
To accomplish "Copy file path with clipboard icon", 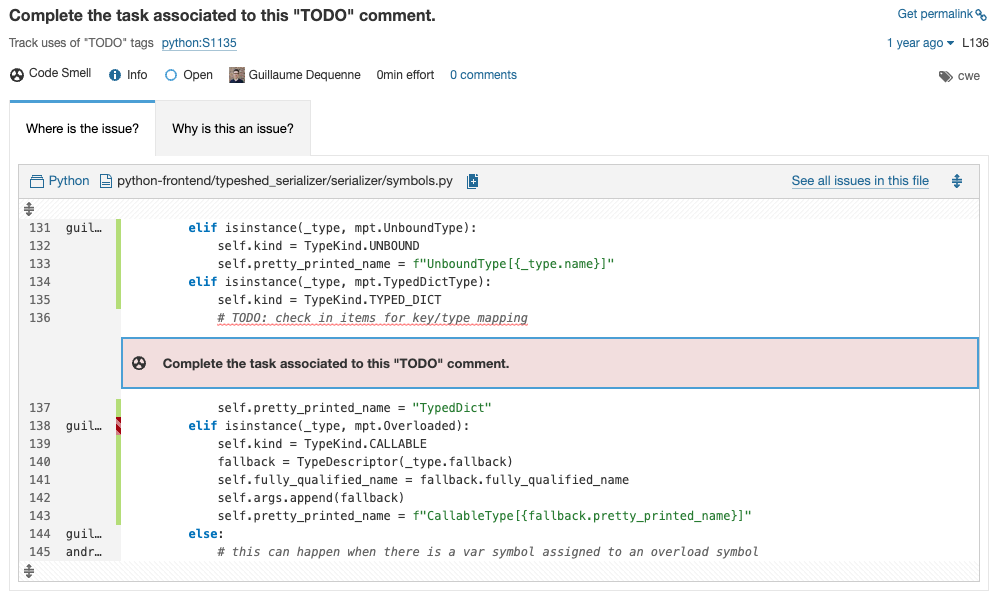I will (473, 181).
